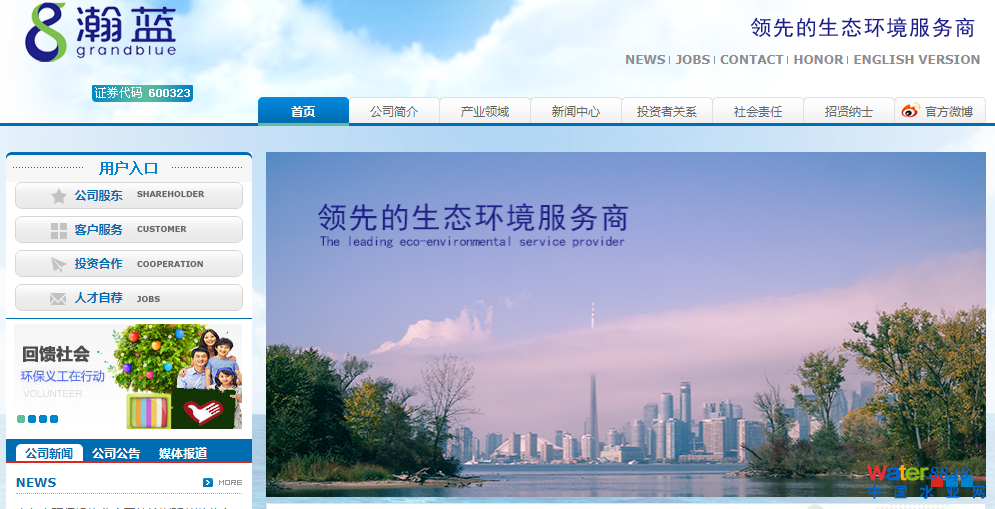Click the star icon beside 公司股东
The image size is (995, 509).
59,196
